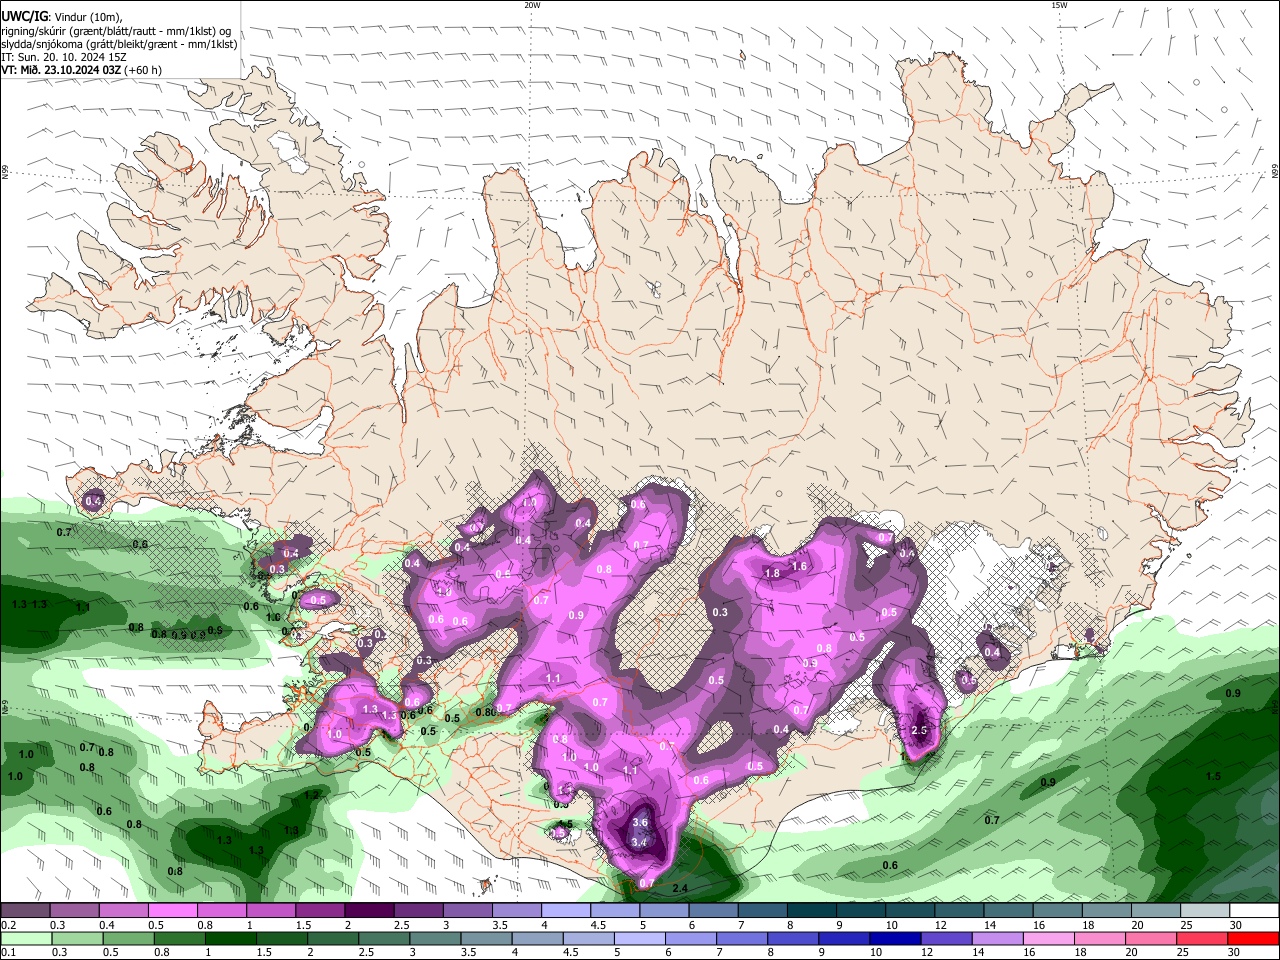
Task: Click the '0.2' legend label
Action: click(8, 925)
